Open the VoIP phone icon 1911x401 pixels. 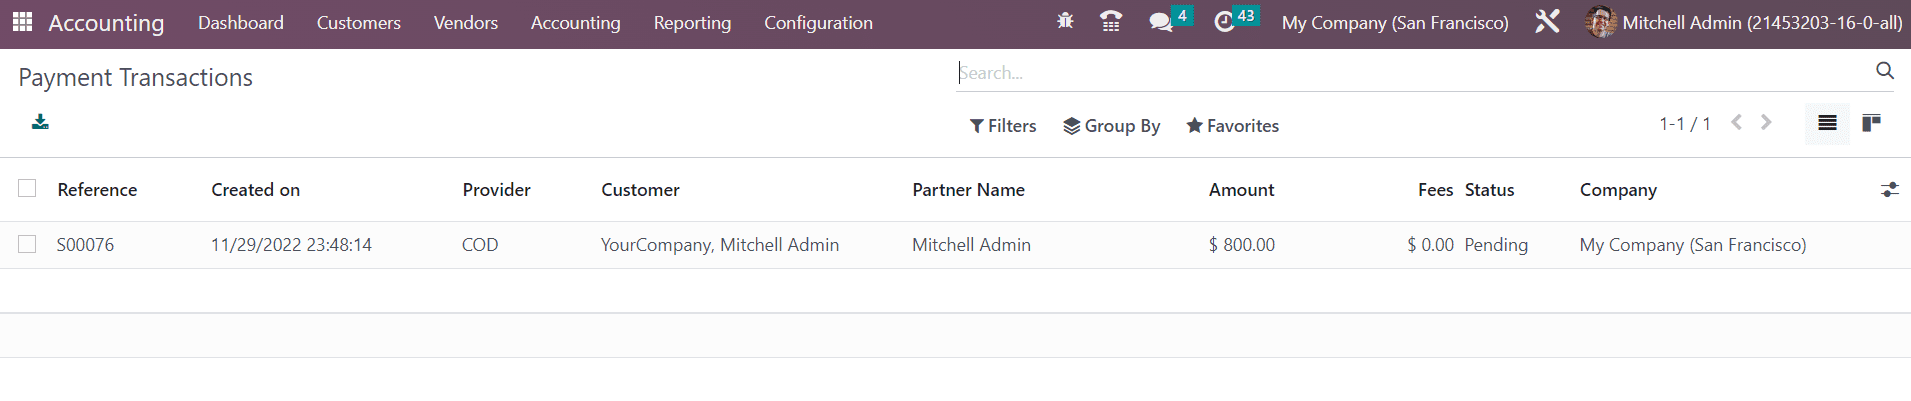click(1111, 21)
